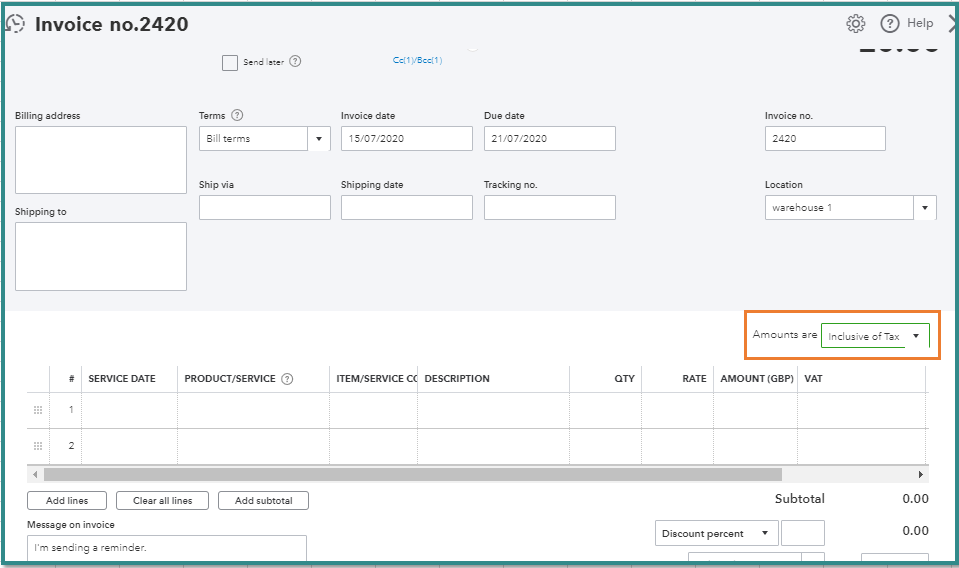959x568 pixels.
Task: Click the Invoice date field
Action: click(406, 139)
